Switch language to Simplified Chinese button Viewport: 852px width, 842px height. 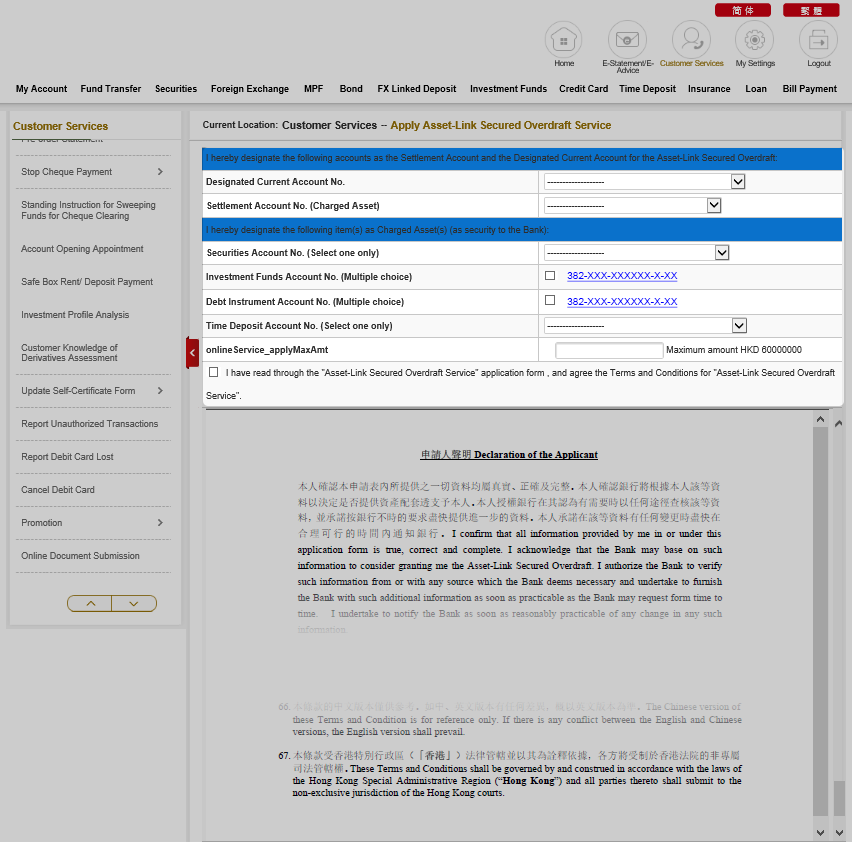(743, 10)
